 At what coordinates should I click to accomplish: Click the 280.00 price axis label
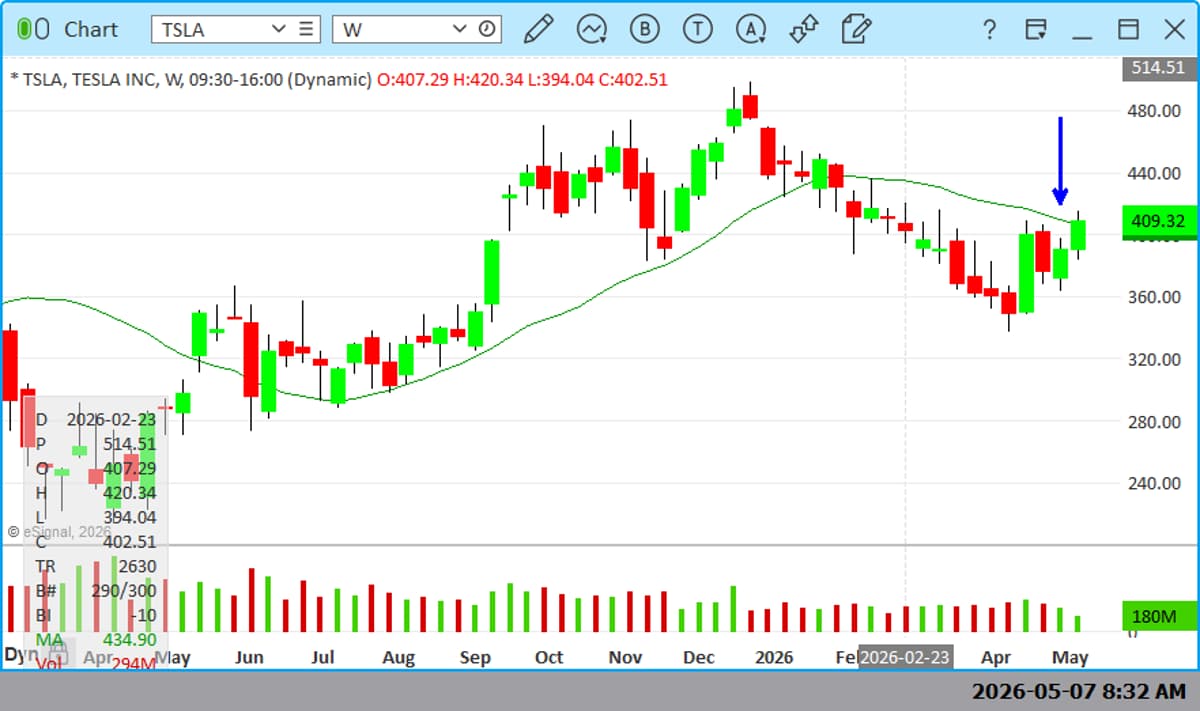(1156, 421)
